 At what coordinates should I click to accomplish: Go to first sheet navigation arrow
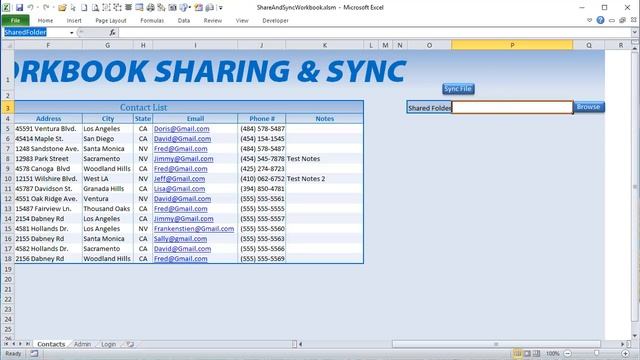click(6, 344)
